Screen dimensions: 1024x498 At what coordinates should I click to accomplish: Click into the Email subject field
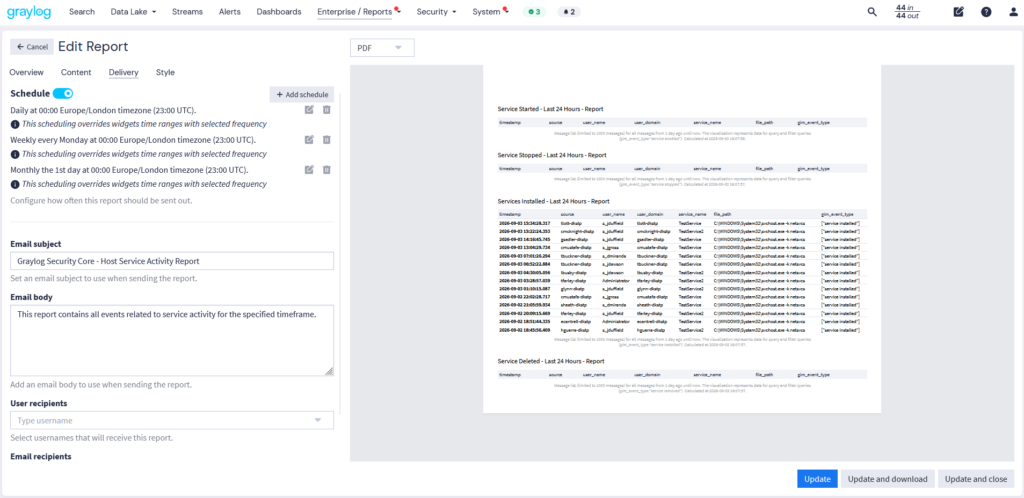(x=172, y=261)
